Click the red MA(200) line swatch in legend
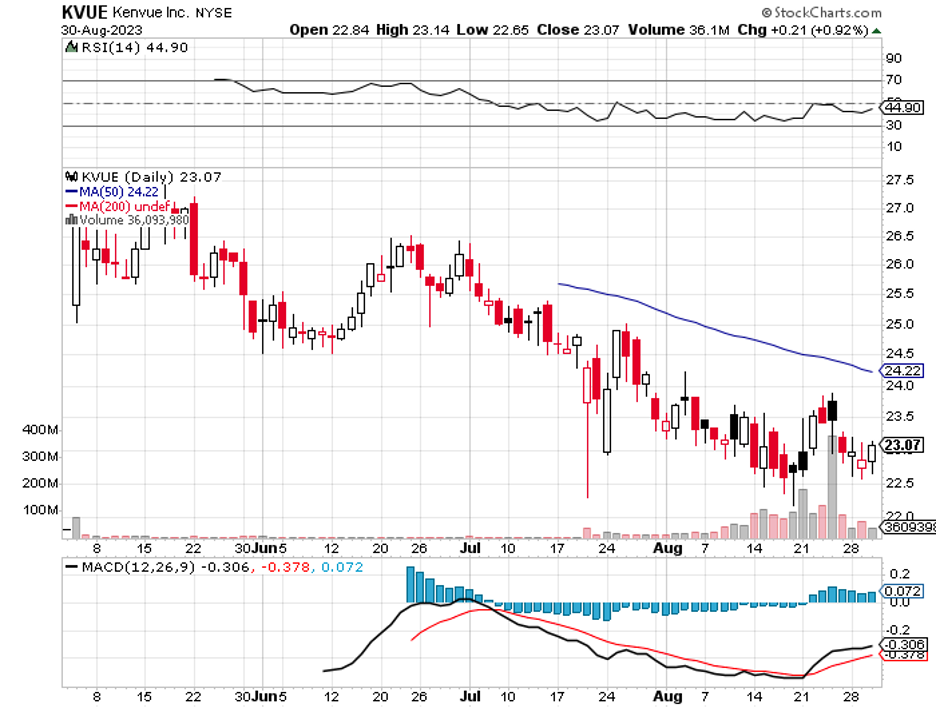 (x=71, y=207)
